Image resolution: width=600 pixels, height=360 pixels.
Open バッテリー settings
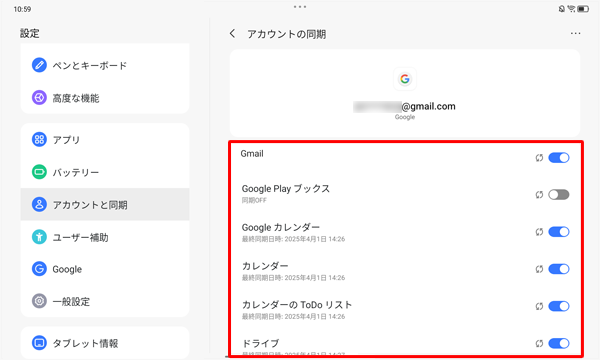point(105,172)
